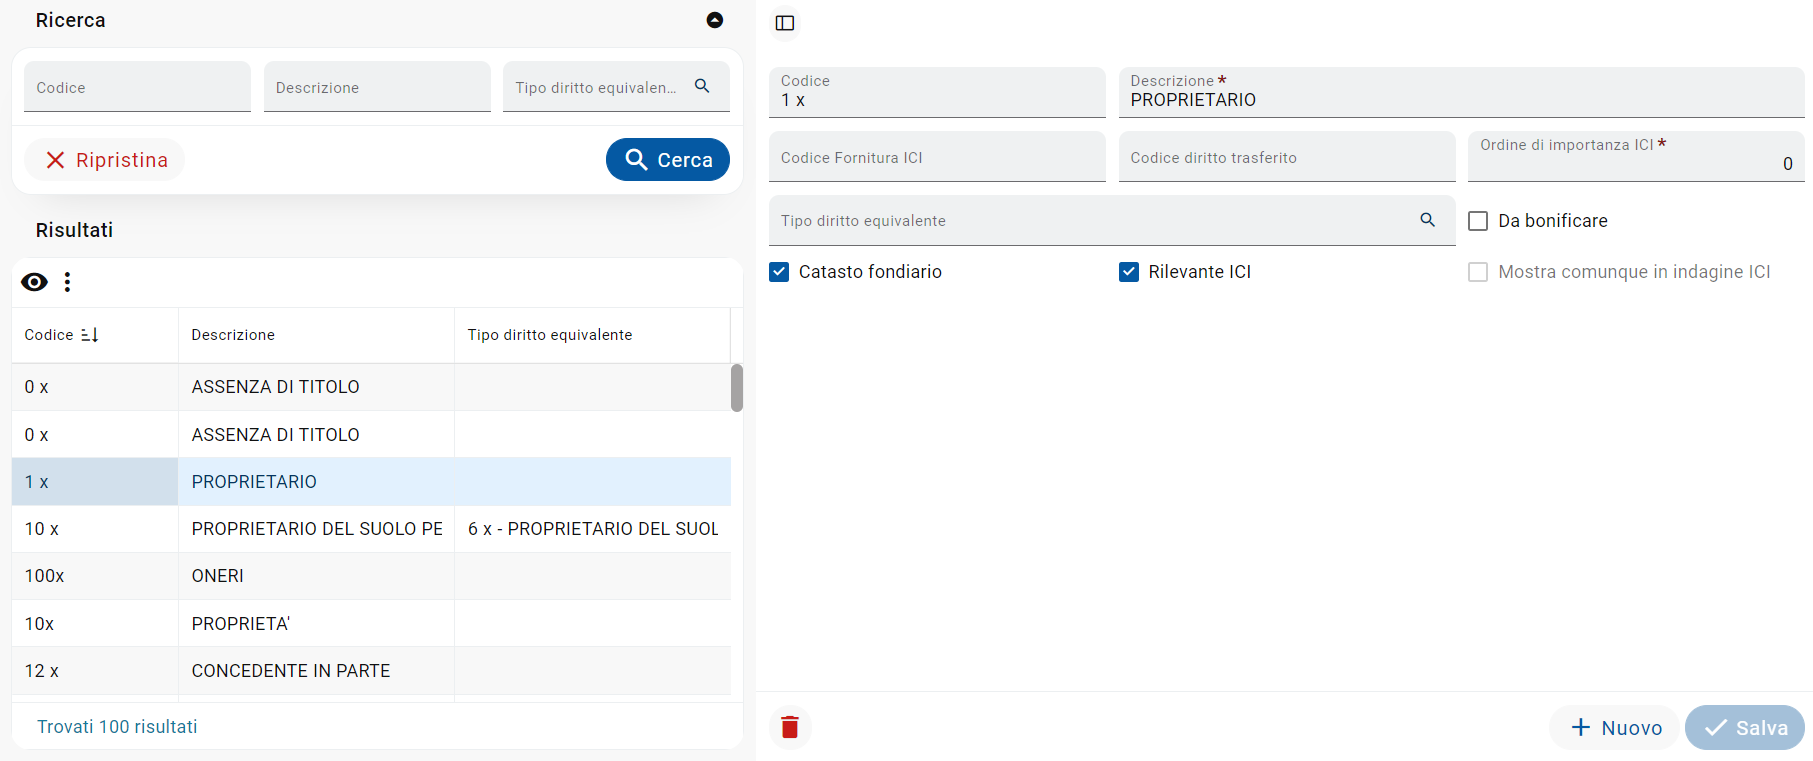Sort results by Codice column icon
The height and width of the screenshot is (761, 1813).
(x=89, y=335)
